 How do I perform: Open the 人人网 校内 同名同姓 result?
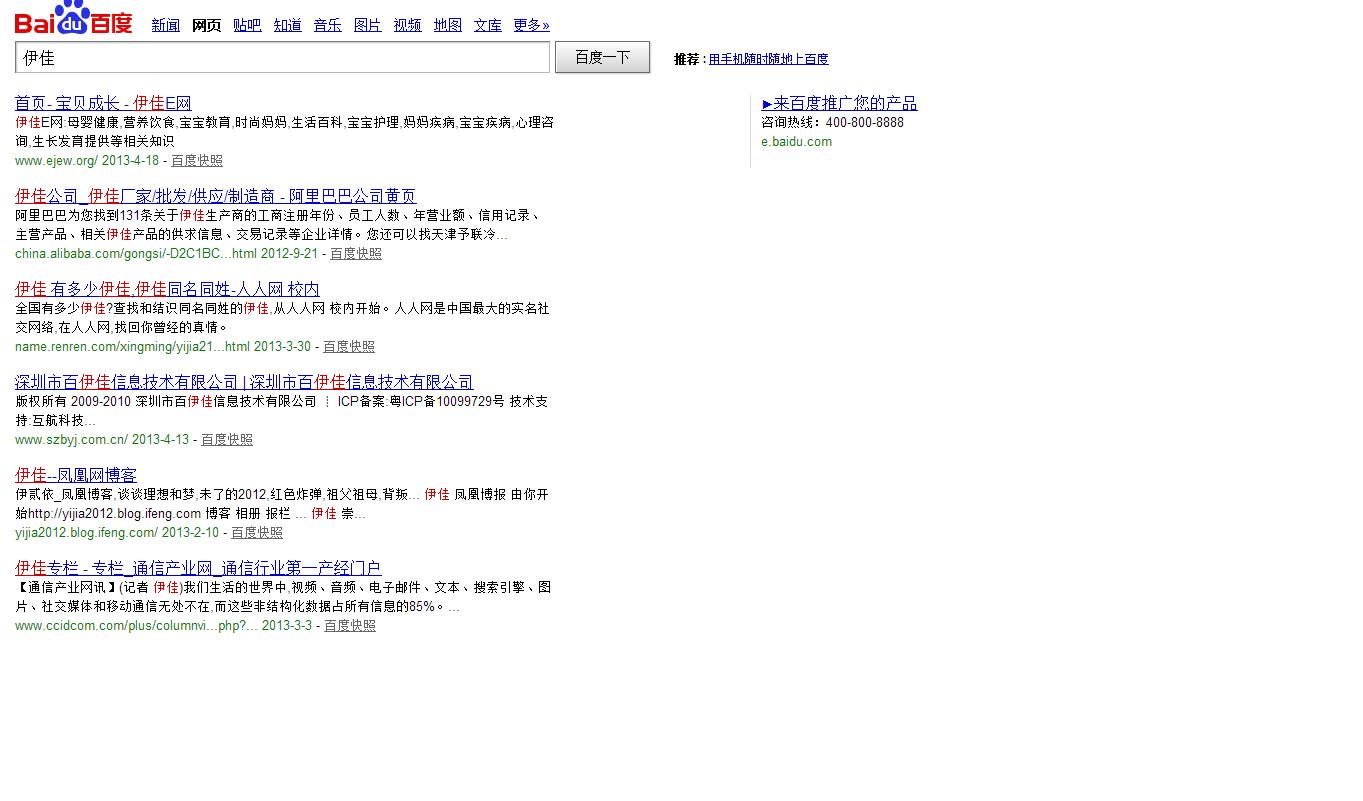click(167, 289)
